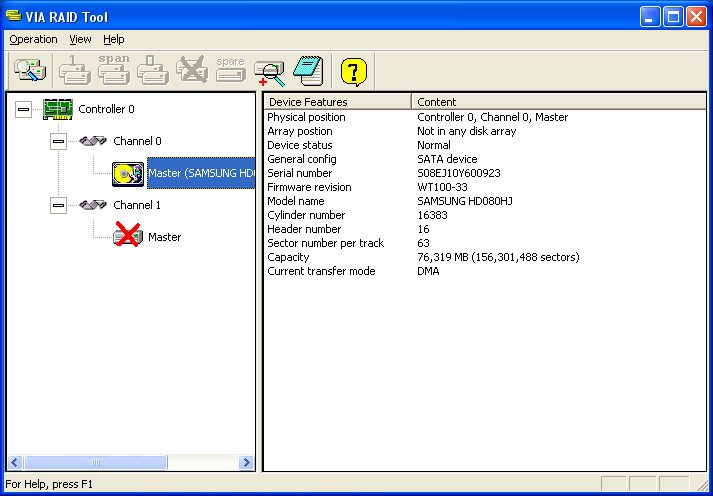
Task: Click firmware revision WT100-33
Action: click(x=442, y=187)
